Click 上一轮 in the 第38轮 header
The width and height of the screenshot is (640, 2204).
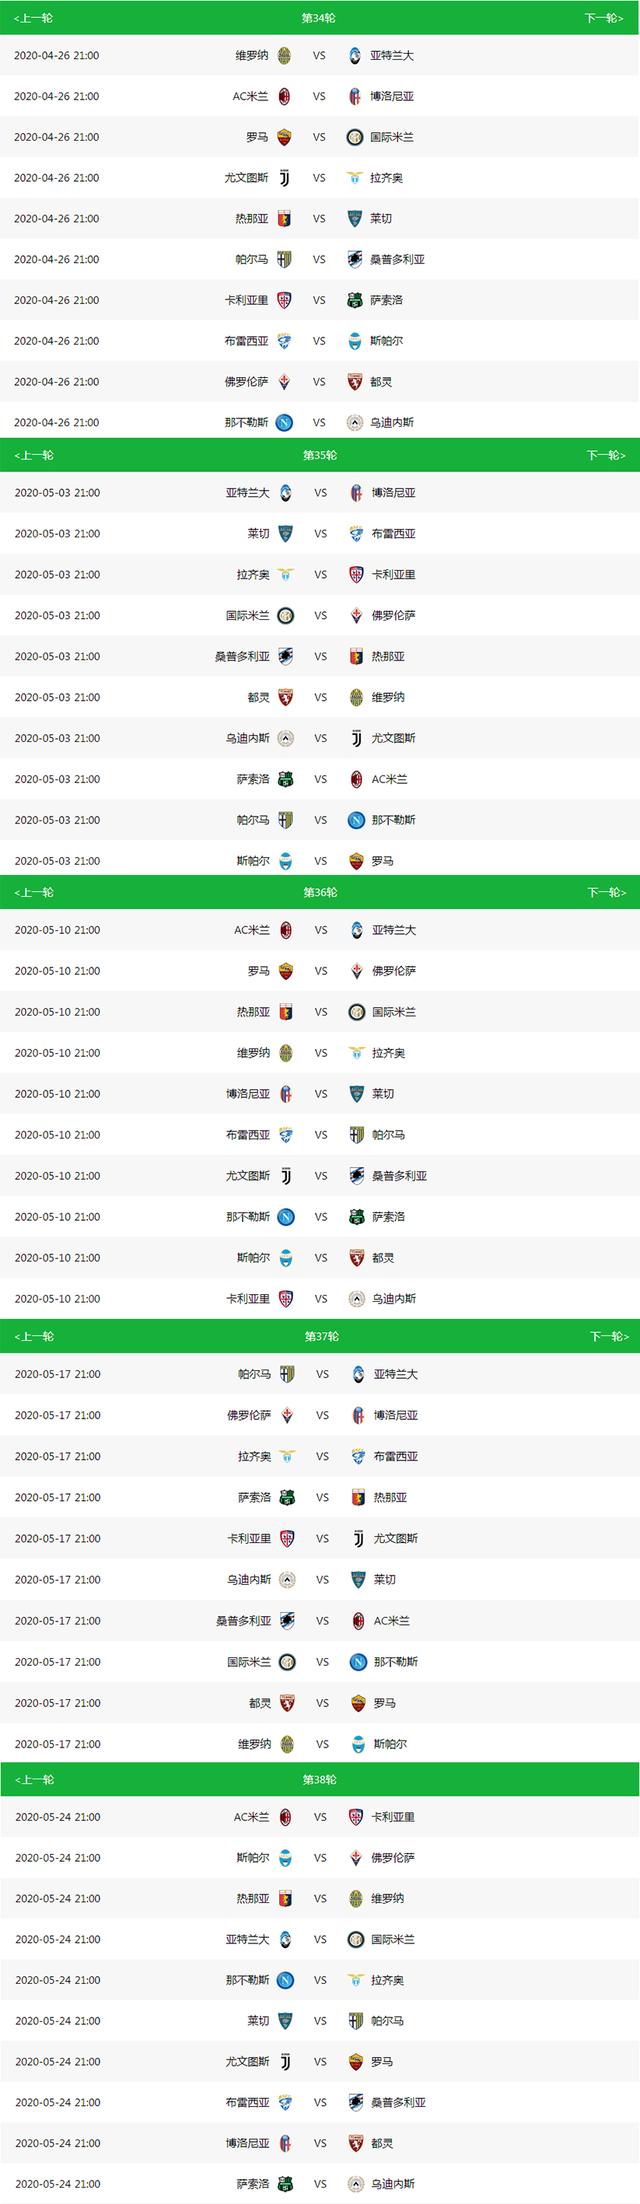[34, 1780]
